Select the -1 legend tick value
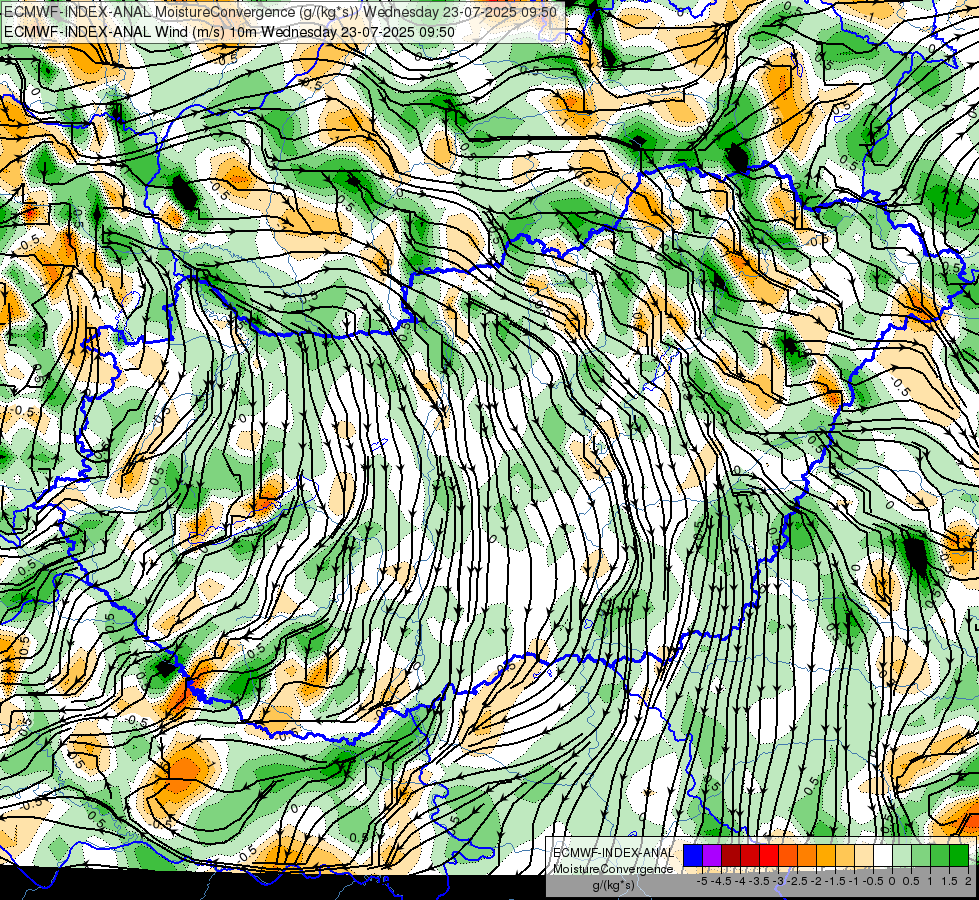 [854, 881]
